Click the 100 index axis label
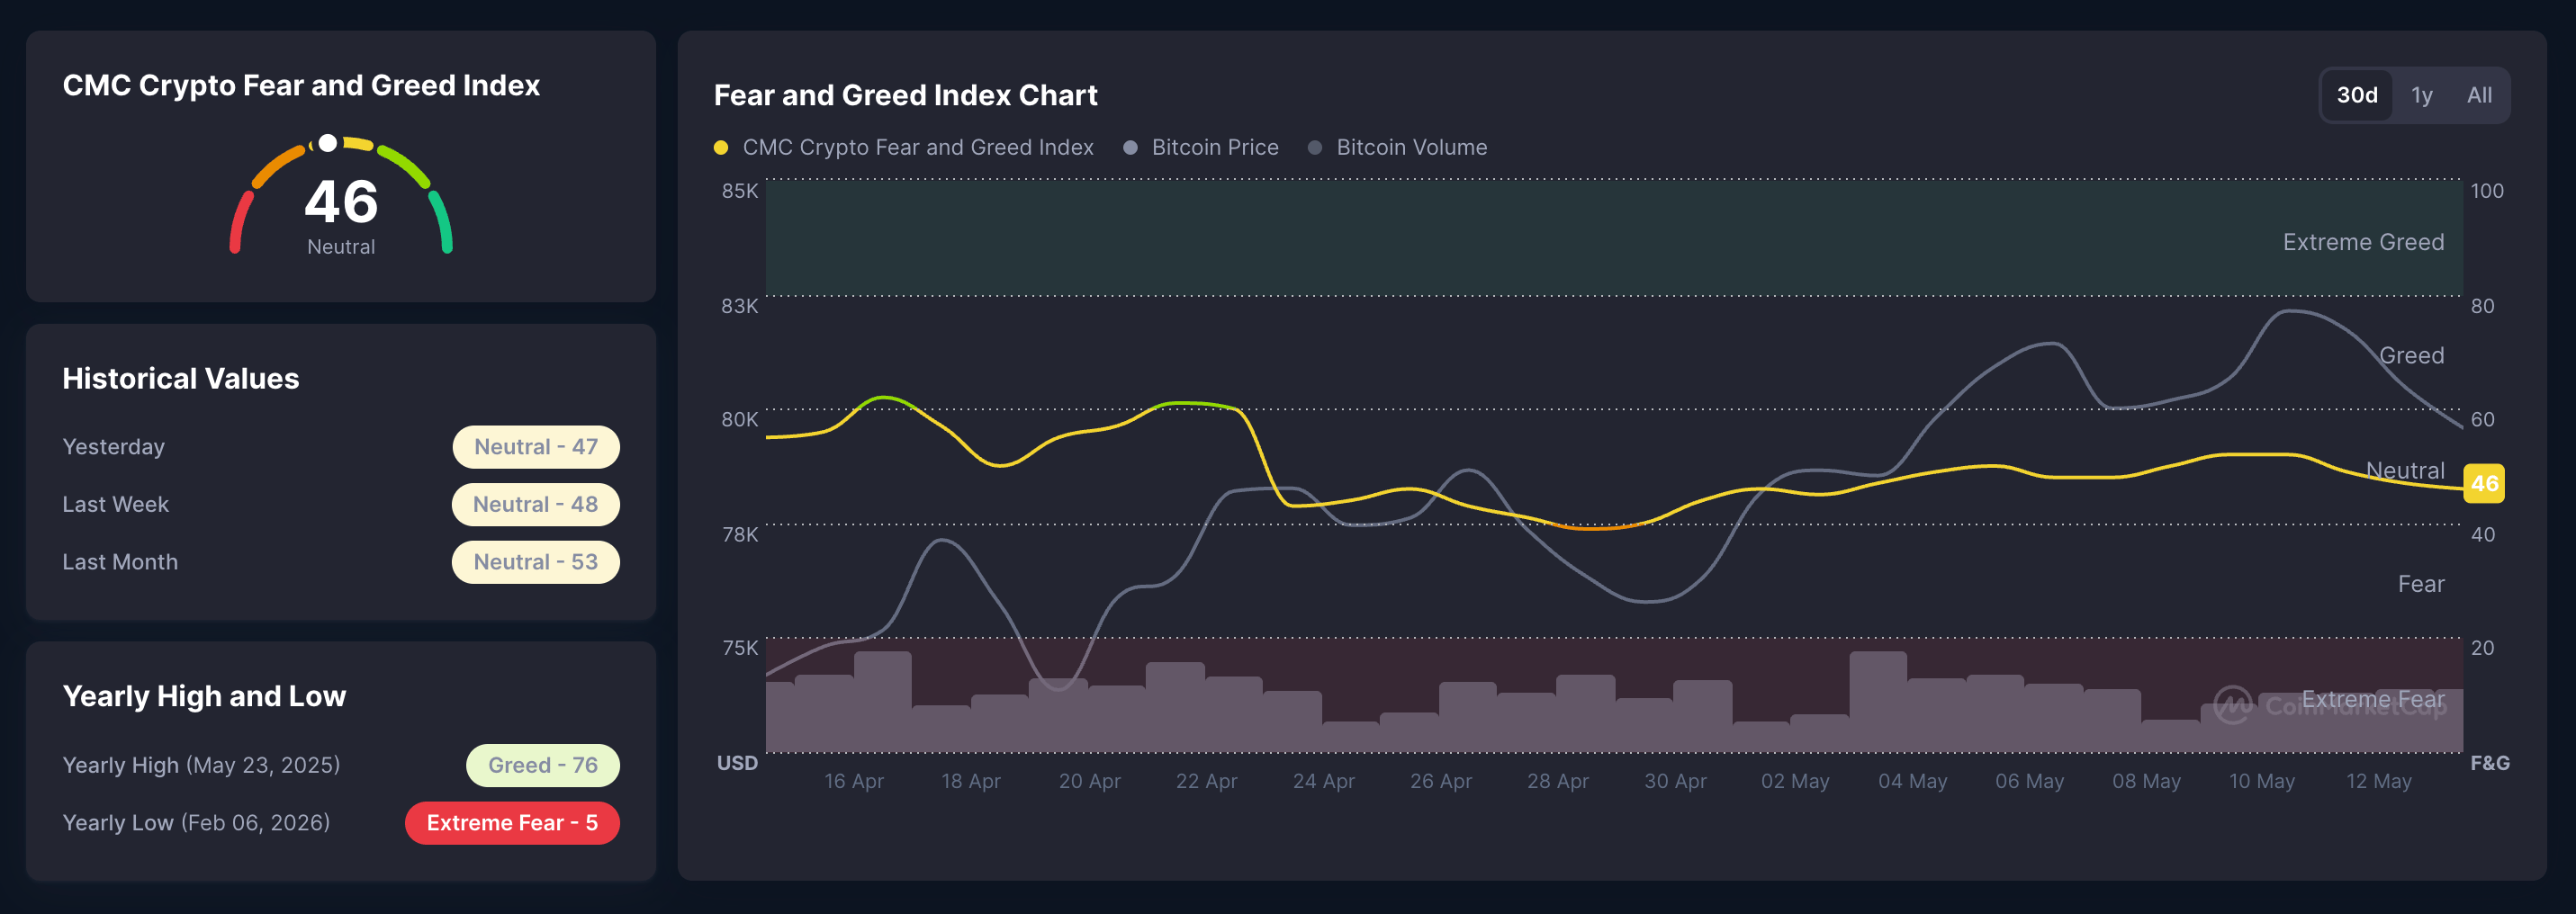 pos(2487,190)
